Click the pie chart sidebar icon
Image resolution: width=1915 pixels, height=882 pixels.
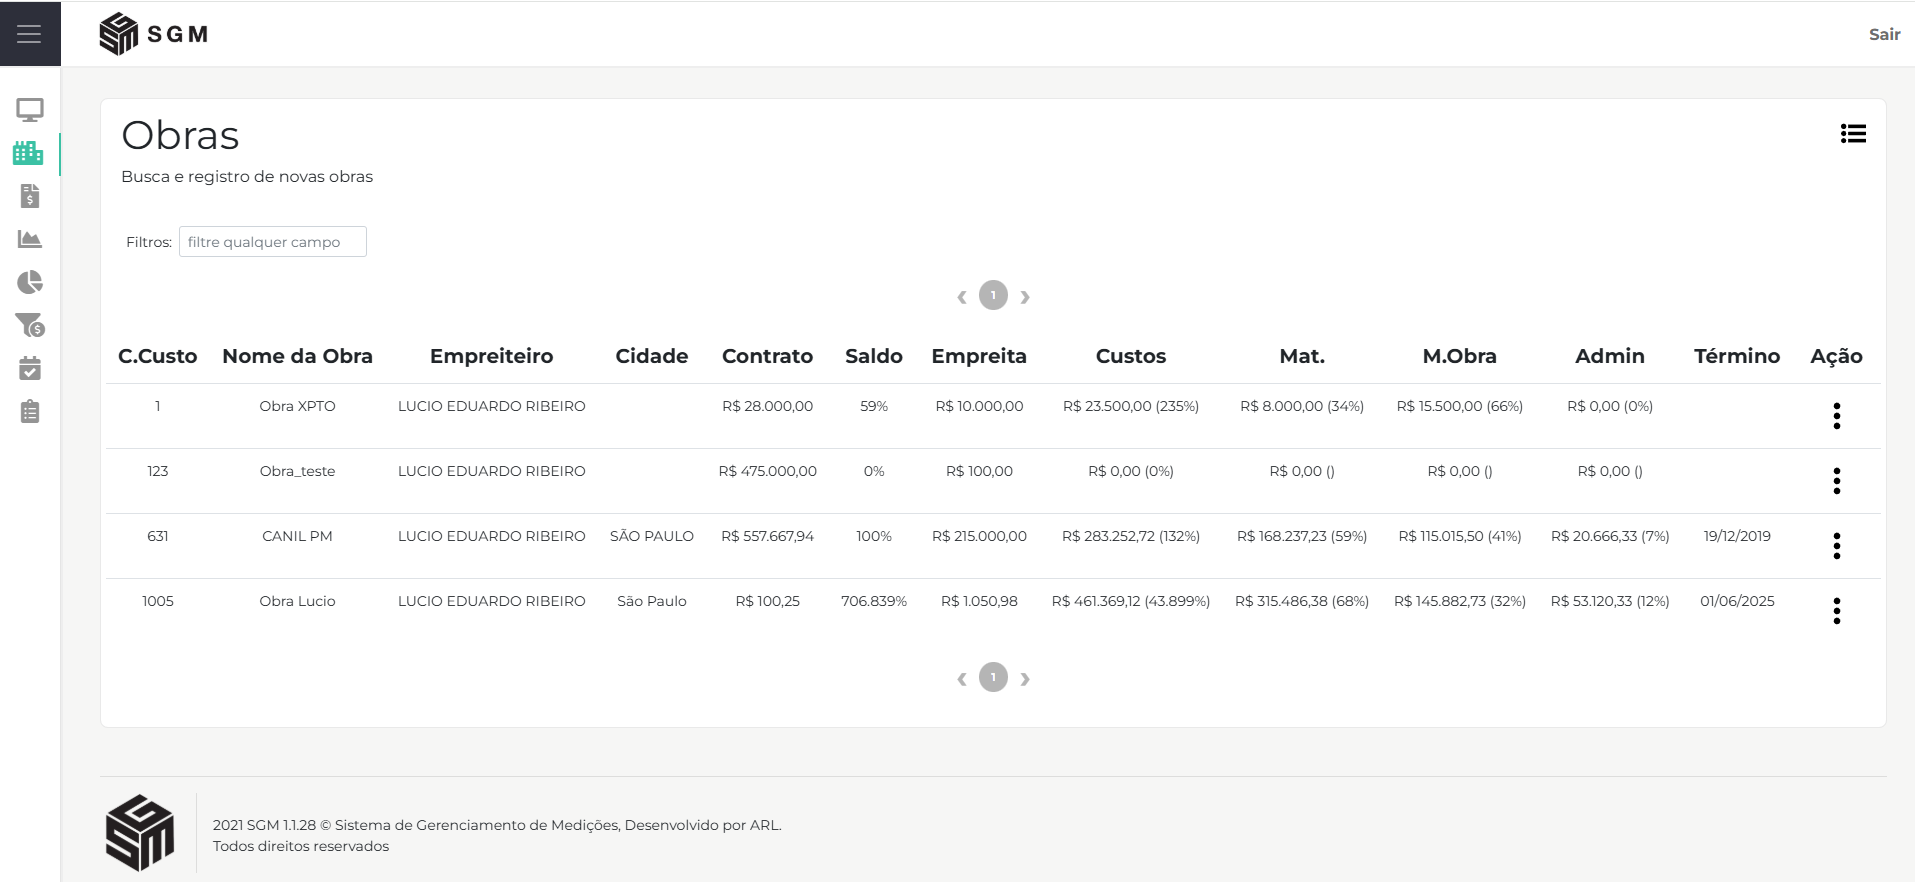(29, 282)
